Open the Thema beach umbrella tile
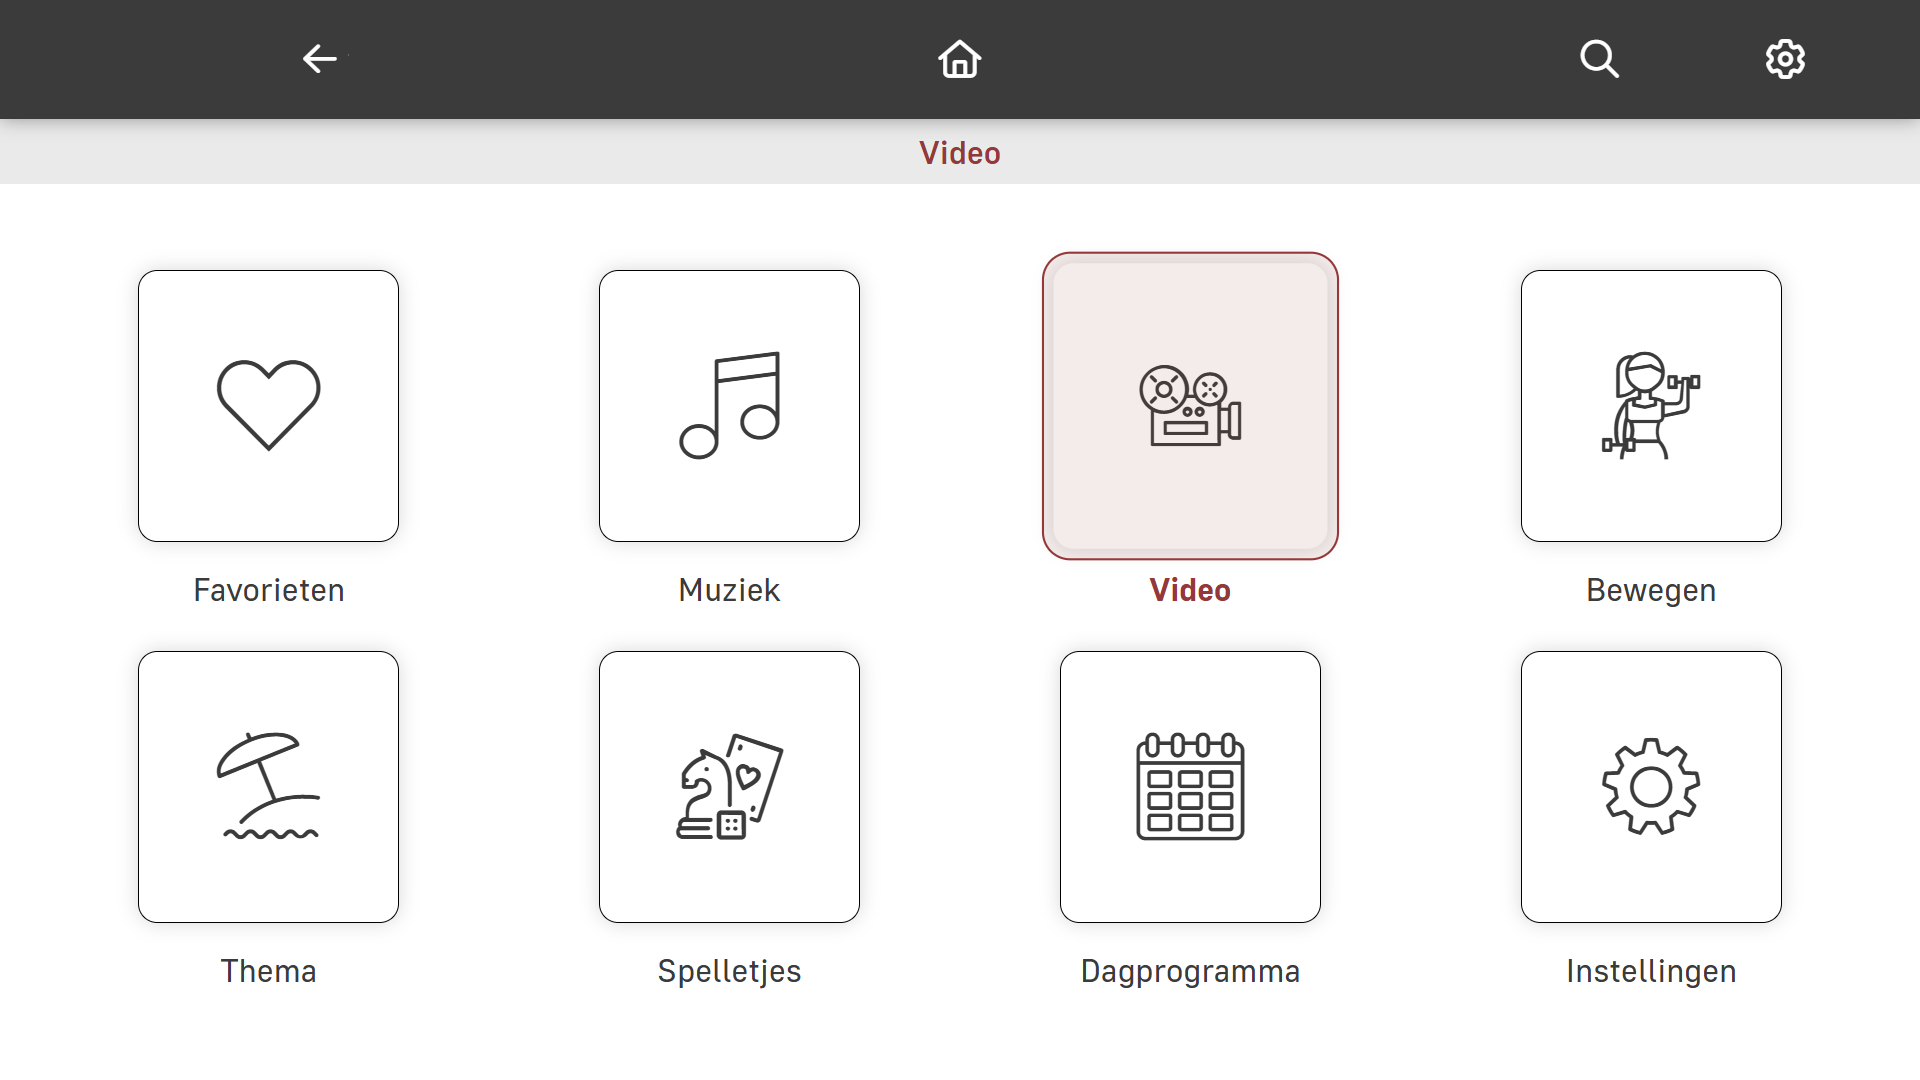Screen dimensions: 1920x1080 (x=268, y=787)
